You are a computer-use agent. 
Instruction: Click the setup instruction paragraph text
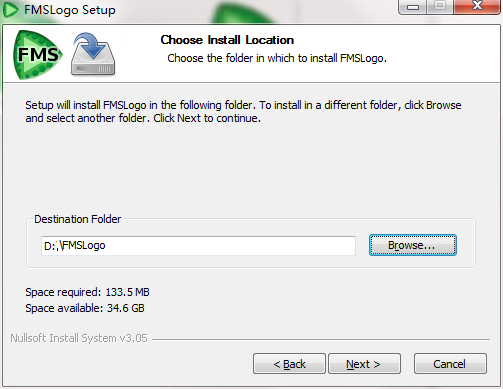(243, 111)
